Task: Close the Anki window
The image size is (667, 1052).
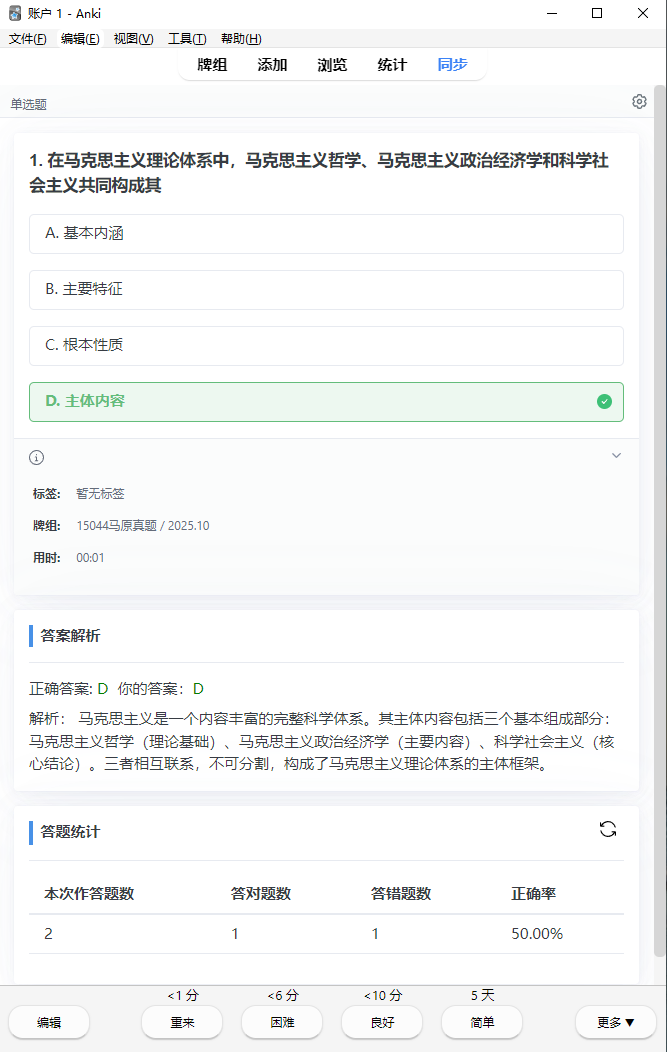Action: [x=643, y=13]
